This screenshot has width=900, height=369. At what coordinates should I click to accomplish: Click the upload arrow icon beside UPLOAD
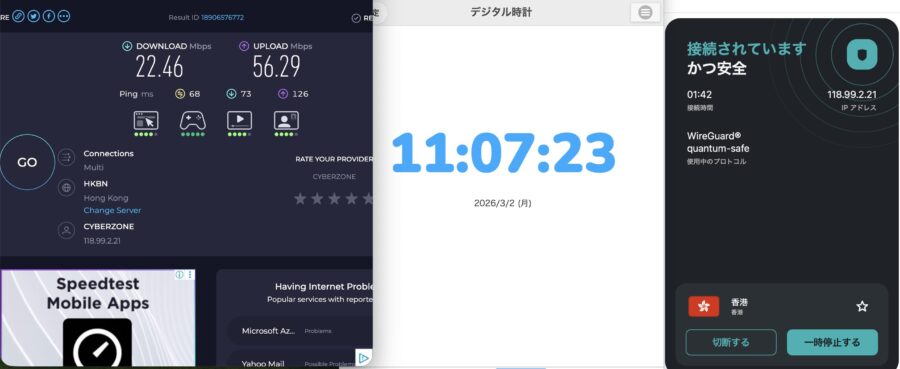(x=244, y=46)
